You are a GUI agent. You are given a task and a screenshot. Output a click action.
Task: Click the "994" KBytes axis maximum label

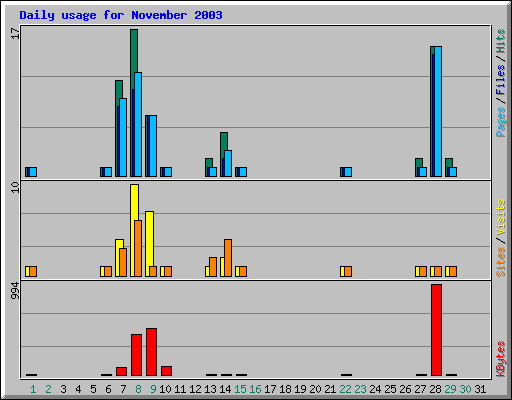click(x=15, y=291)
